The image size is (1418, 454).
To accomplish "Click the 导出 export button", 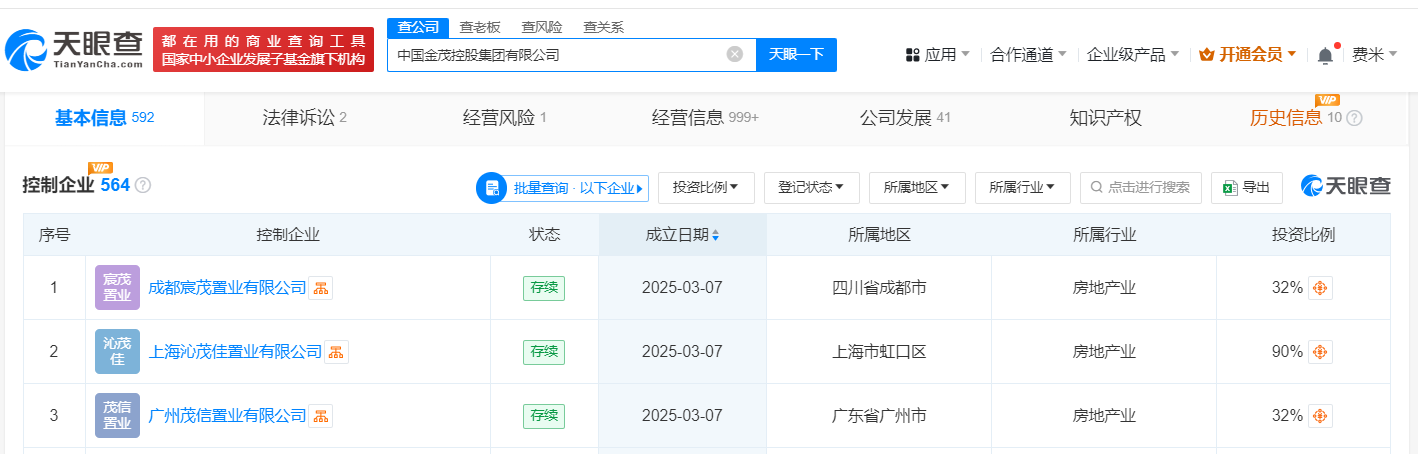I will click(1246, 187).
